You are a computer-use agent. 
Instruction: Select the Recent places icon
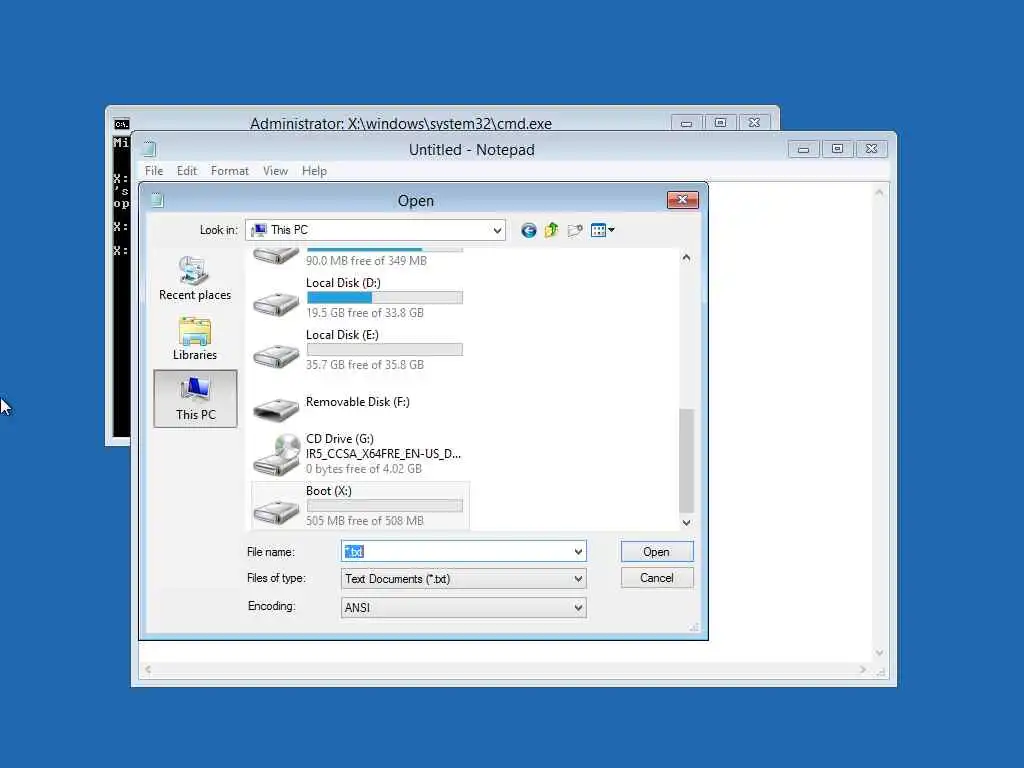pos(195,271)
